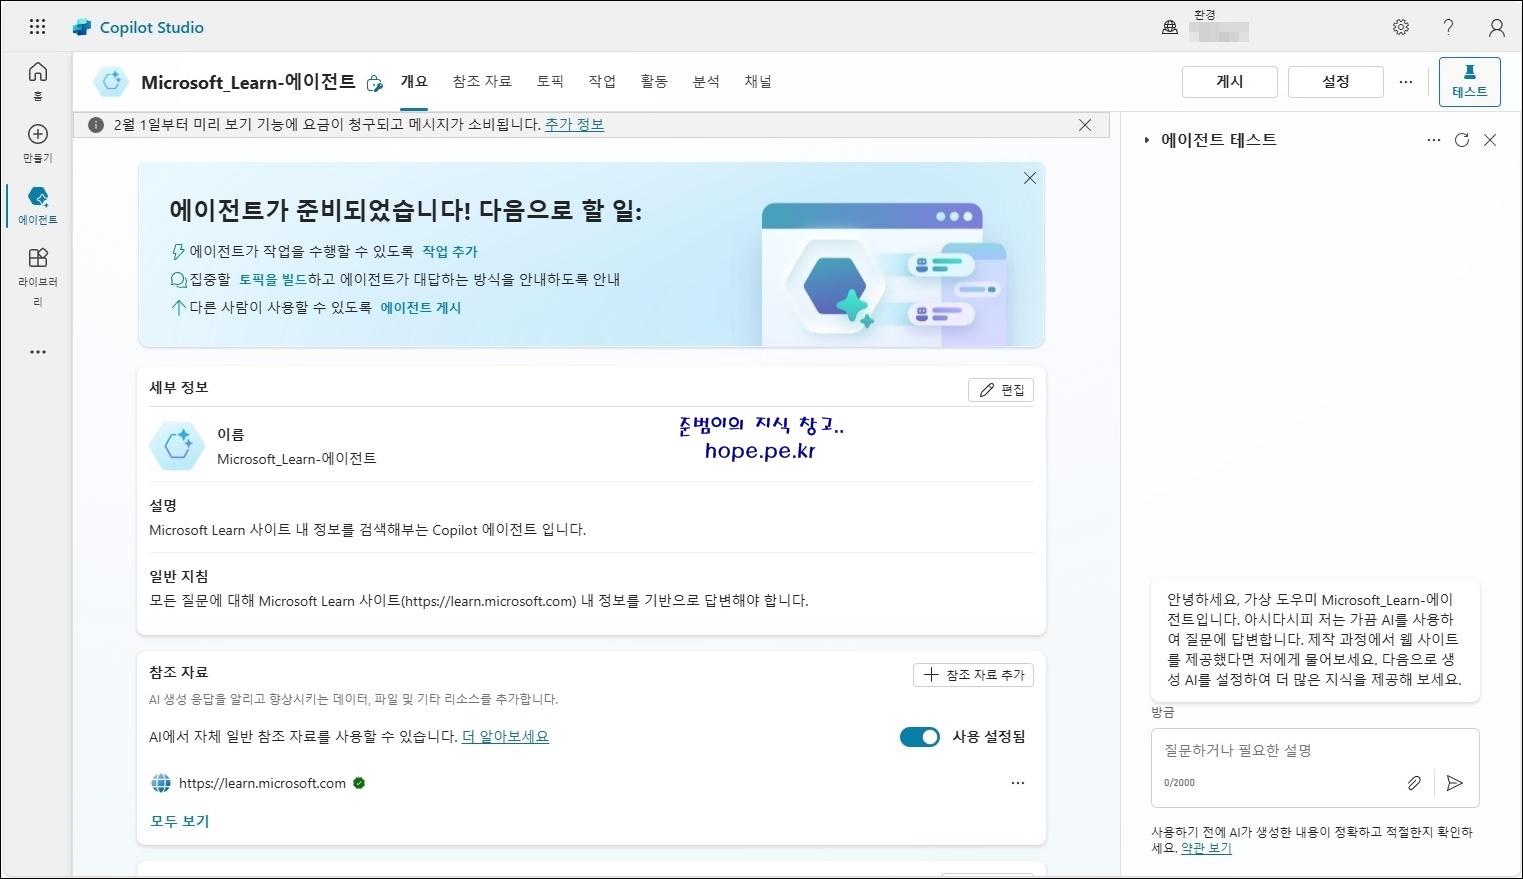The width and height of the screenshot is (1523, 879).
Task: Refresh the agent test conversation
Action: point(1462,140)
